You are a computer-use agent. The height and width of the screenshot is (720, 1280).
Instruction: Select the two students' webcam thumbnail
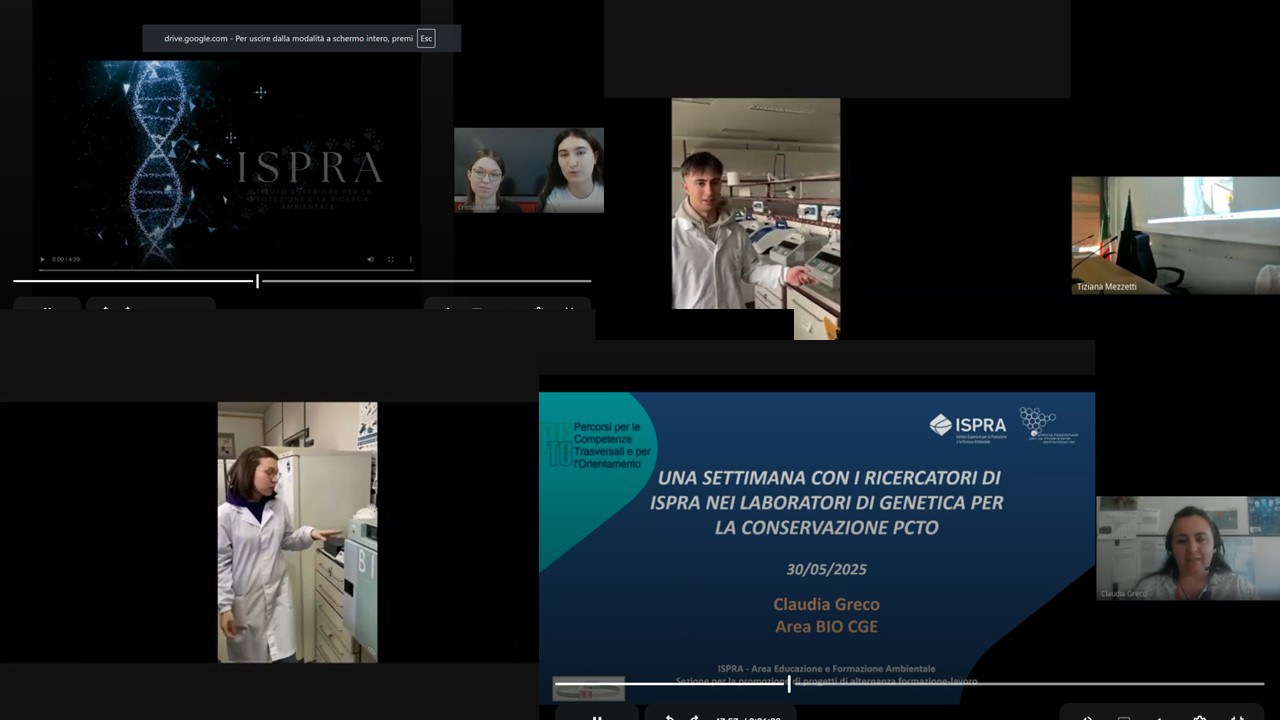pyautogui.click(x=528, y=170)
